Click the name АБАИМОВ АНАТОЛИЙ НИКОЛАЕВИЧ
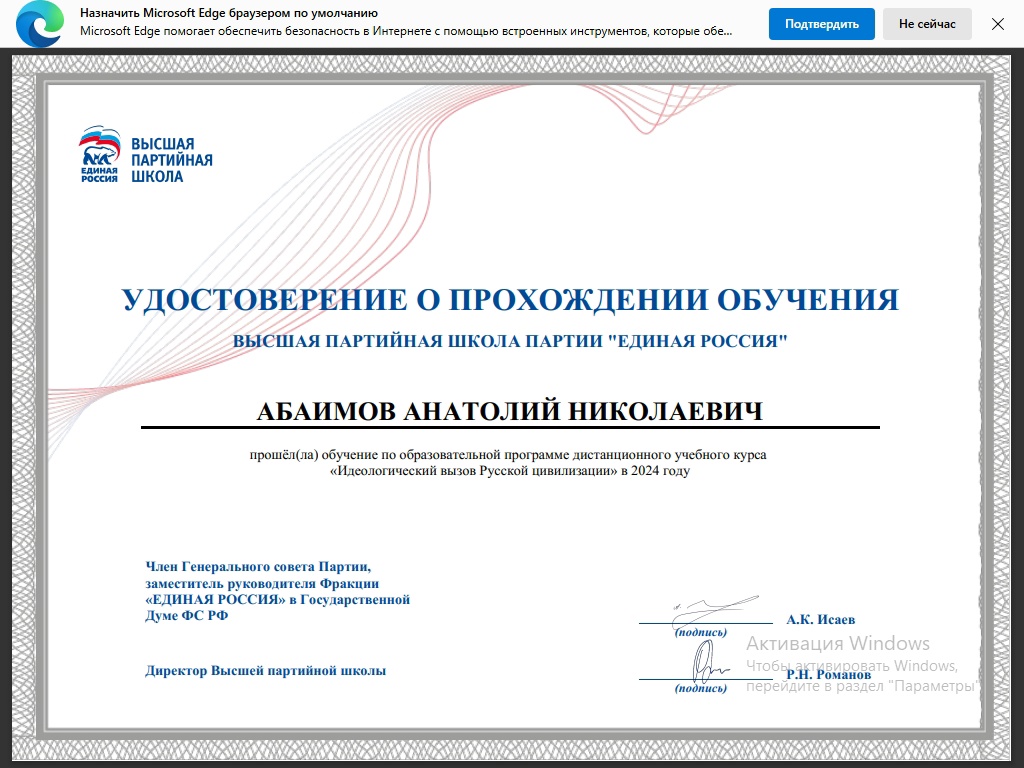The width and height of the screenshot is (1024, 768). click(510, 411)
